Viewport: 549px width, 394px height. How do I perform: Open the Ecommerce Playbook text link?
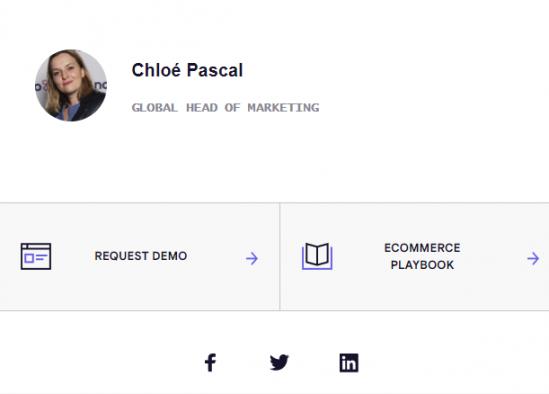[422, 256]
